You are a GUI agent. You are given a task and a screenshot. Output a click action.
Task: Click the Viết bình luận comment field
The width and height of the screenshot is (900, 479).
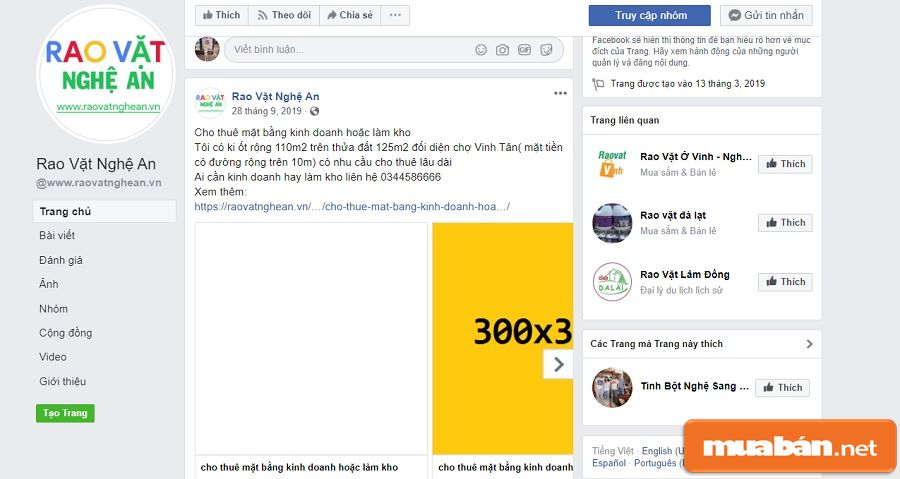pyautogui.click(x=393, y=50)
